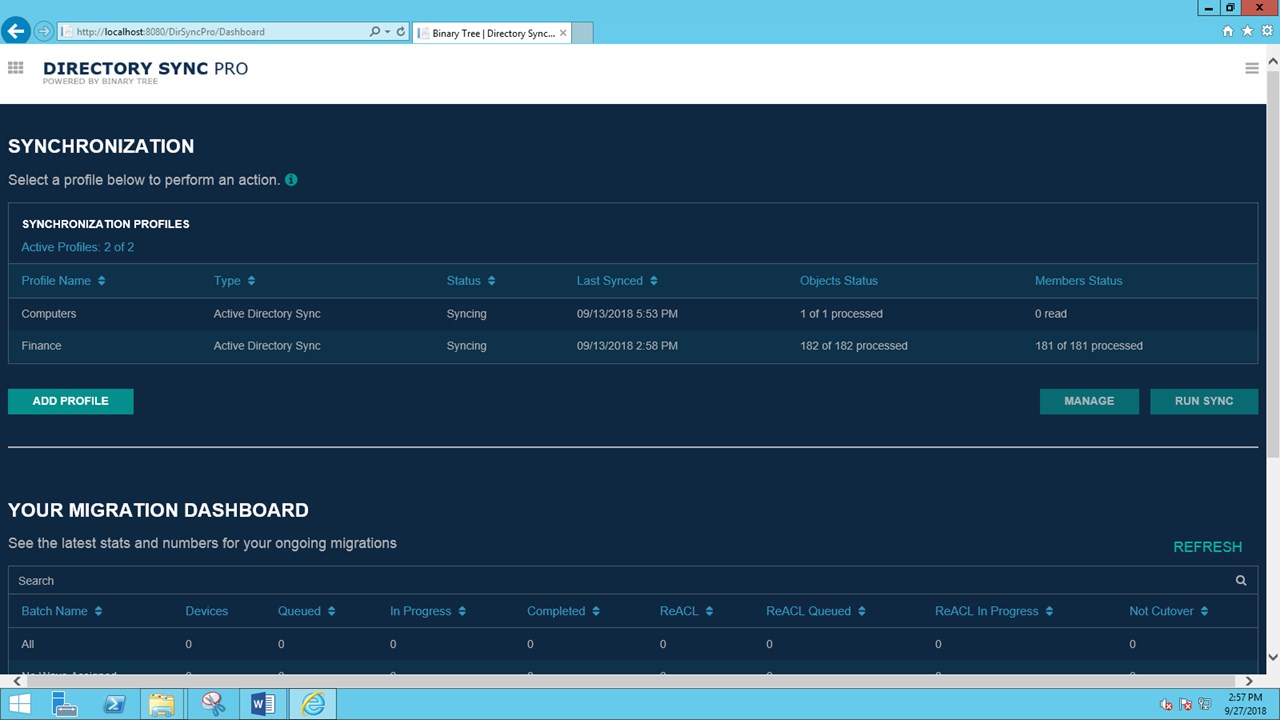
Task: Click the ADD PROFILE button
Action: tap(70, 401)
